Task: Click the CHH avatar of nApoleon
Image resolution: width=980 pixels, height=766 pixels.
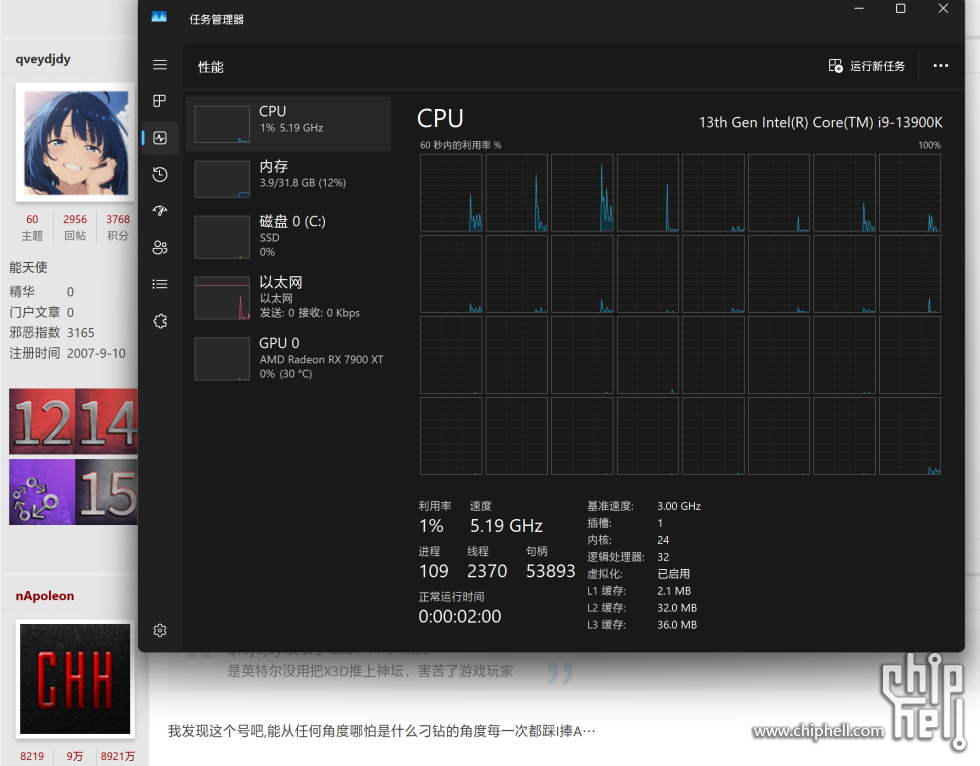Action: click(75, 679)
